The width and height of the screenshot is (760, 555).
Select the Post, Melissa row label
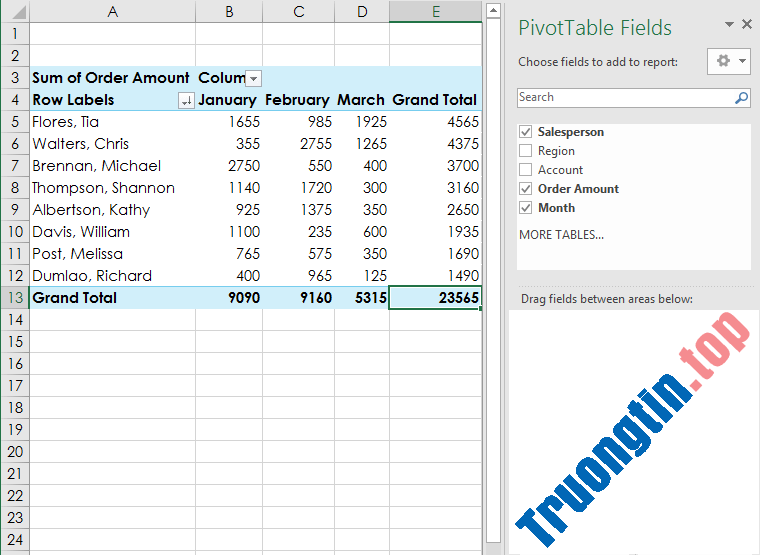pos(112,254)
